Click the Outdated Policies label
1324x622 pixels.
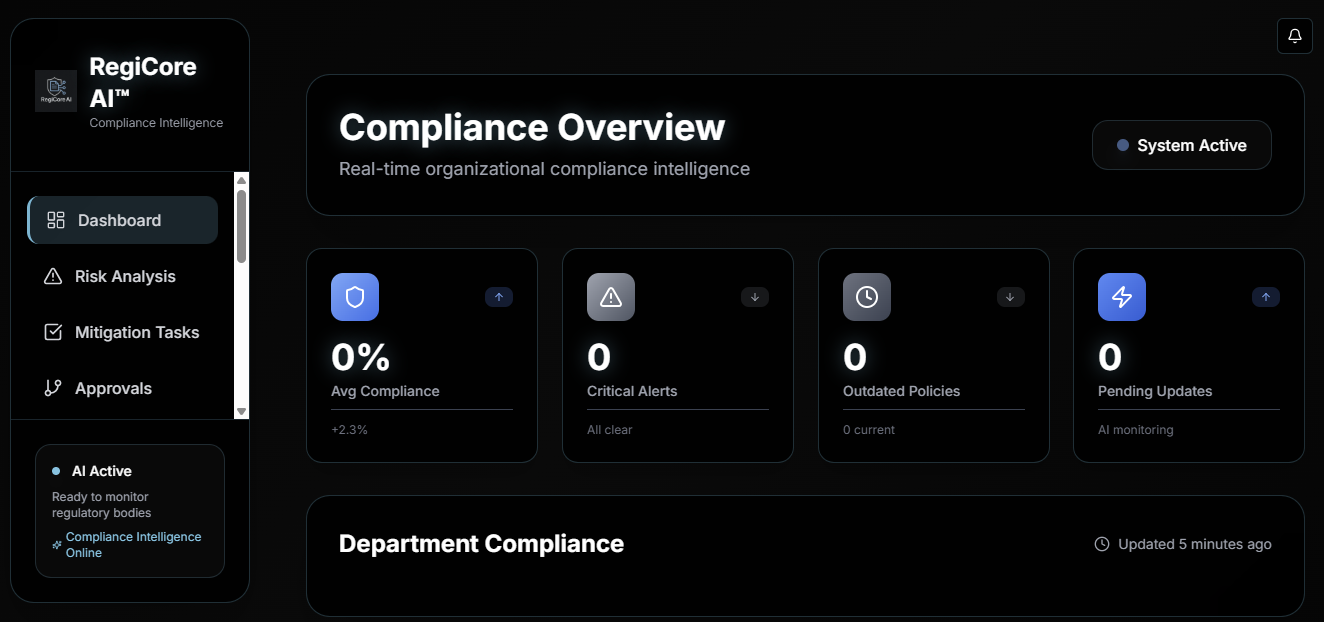(901, 391)
